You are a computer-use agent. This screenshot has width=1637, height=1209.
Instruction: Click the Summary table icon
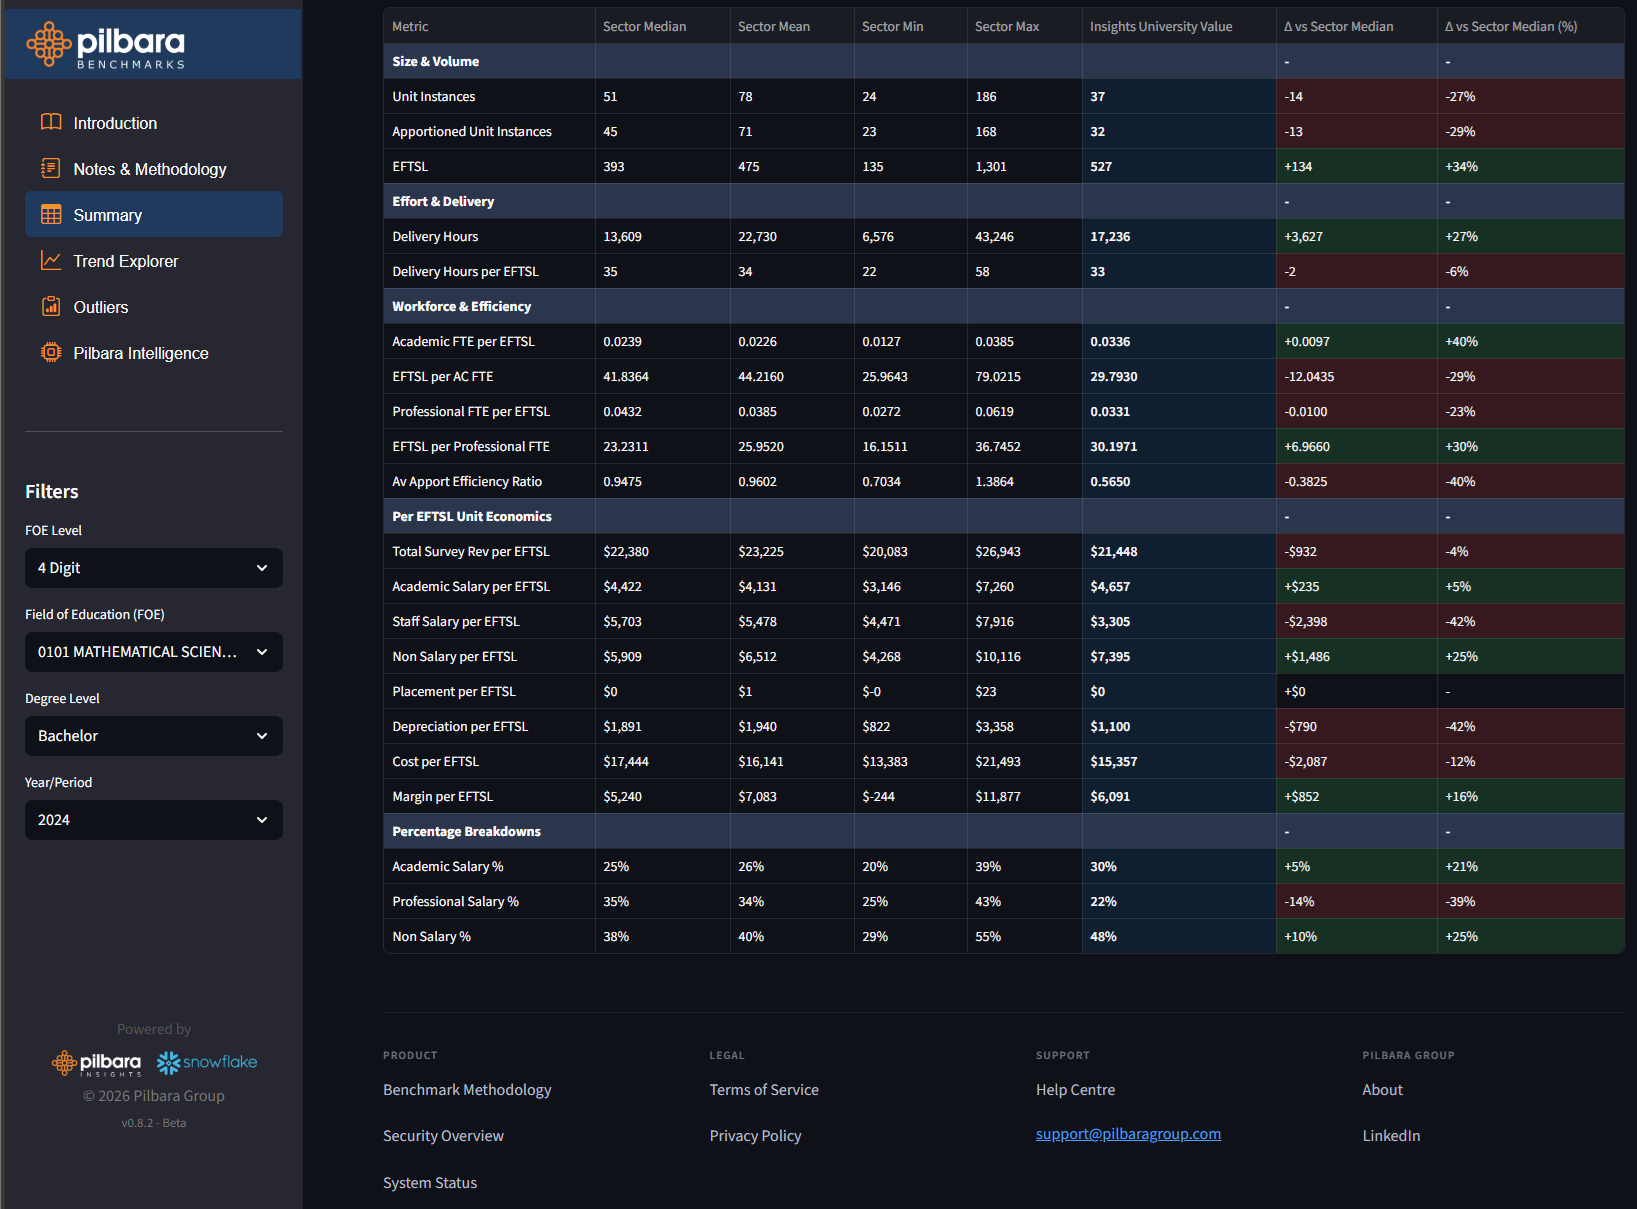[x=51, y=214]
